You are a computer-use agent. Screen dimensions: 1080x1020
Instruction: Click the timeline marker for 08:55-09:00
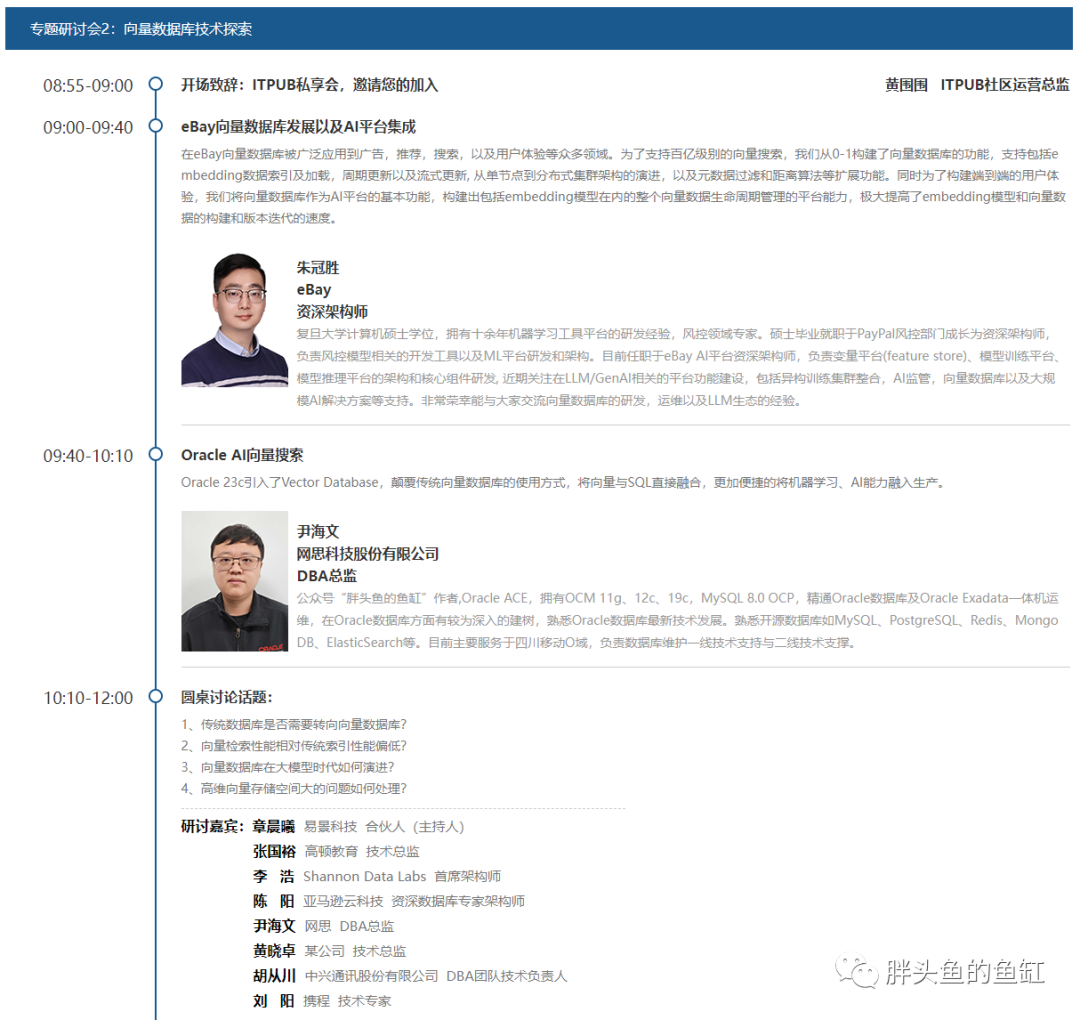point(156,84)
